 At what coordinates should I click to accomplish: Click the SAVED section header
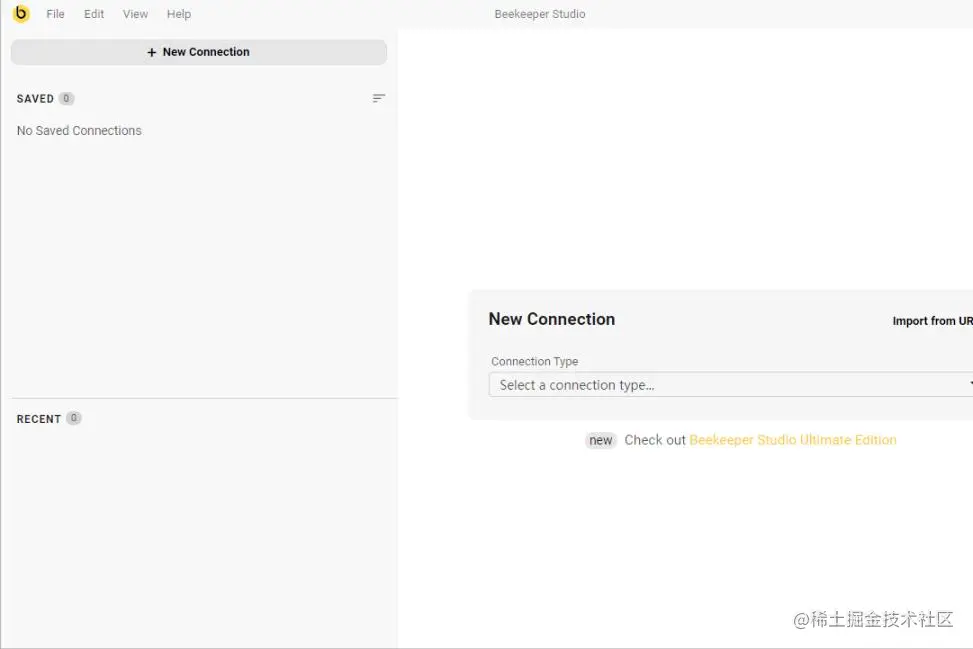(35, 99)
